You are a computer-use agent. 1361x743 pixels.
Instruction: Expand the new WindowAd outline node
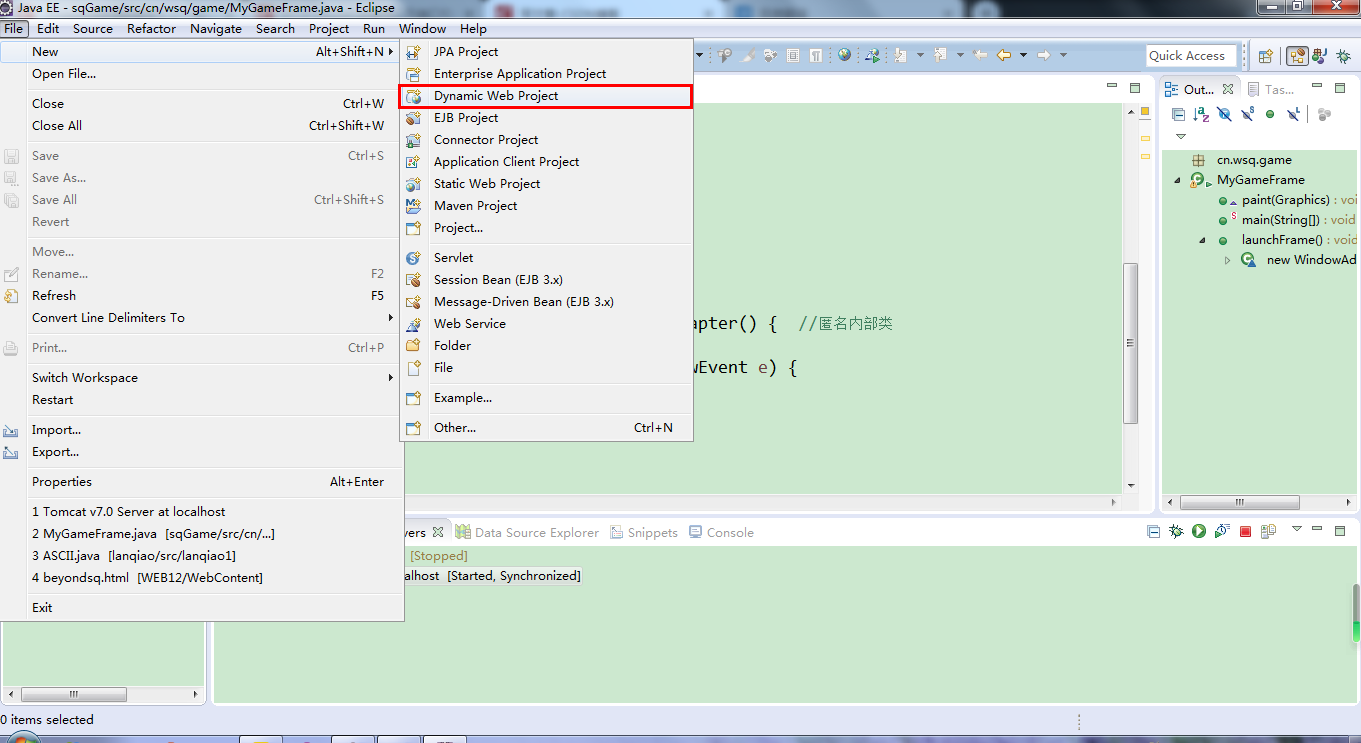[x=1227, y=260]
